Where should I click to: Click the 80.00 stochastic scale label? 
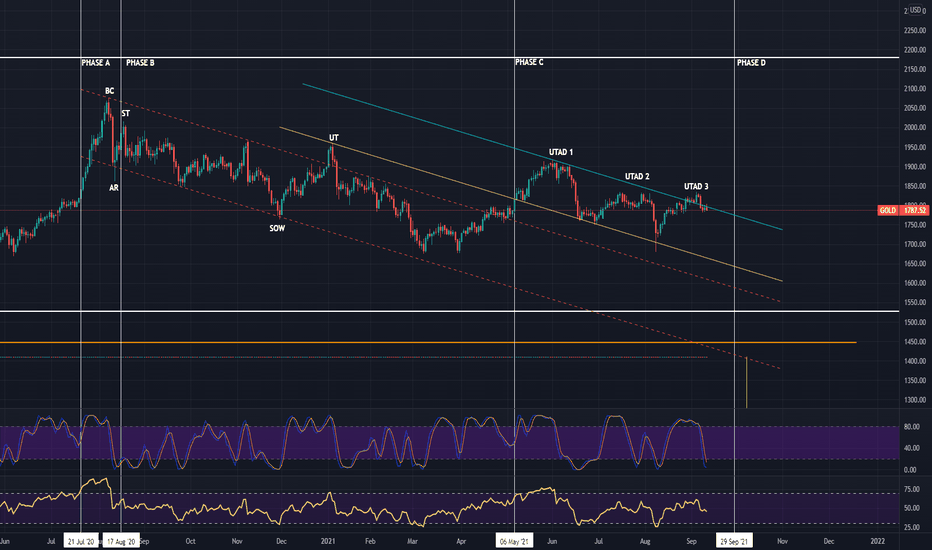[911, 426]
